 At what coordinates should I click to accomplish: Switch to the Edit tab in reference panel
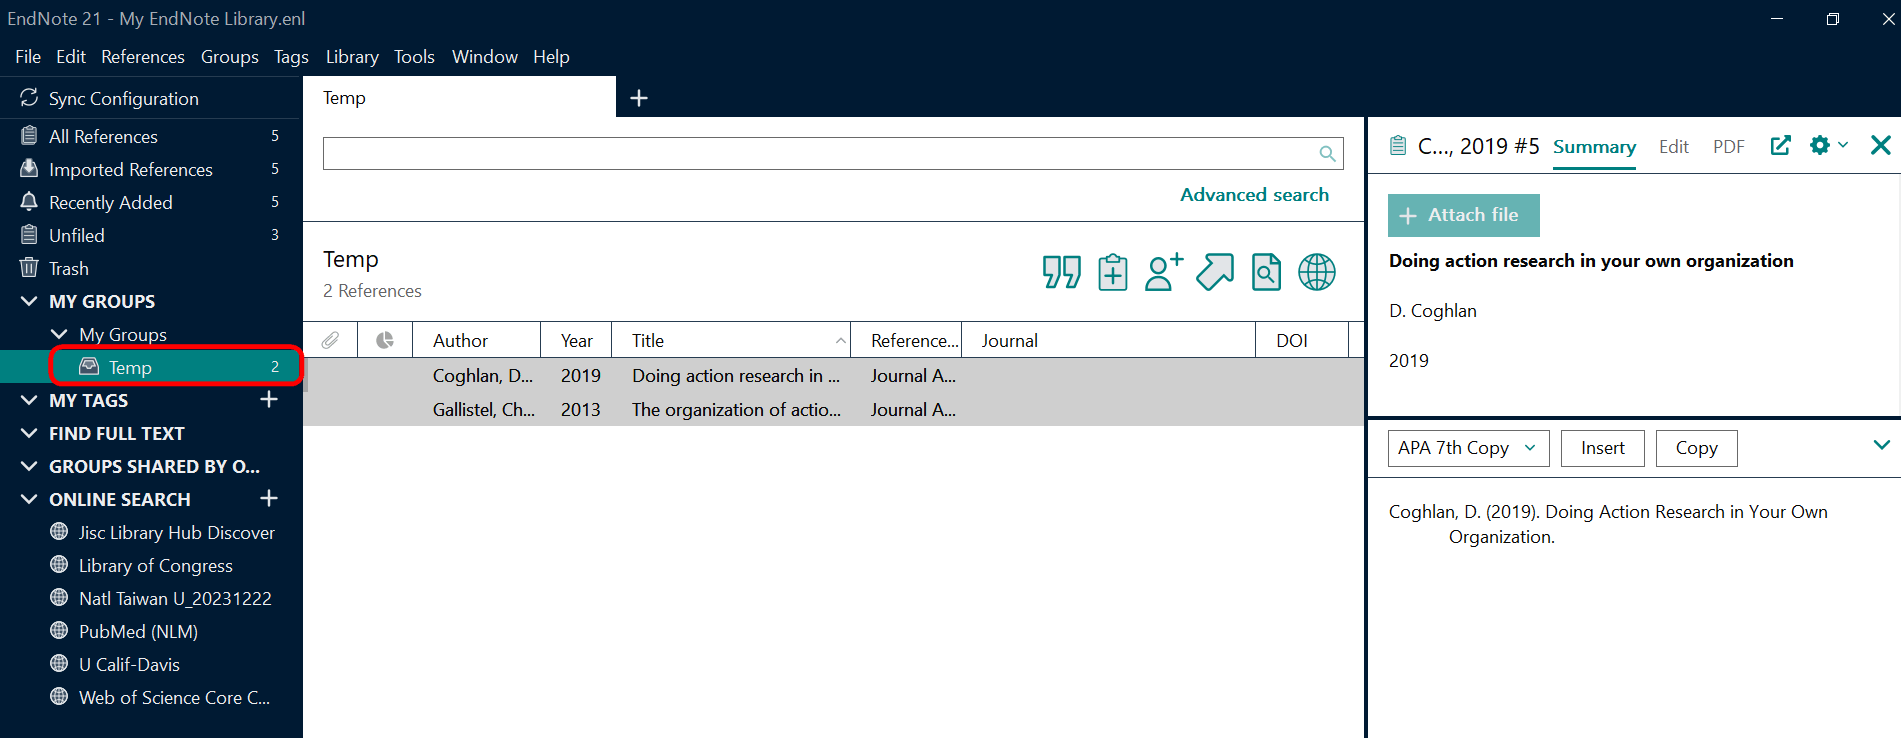[x=1674, y=147]
